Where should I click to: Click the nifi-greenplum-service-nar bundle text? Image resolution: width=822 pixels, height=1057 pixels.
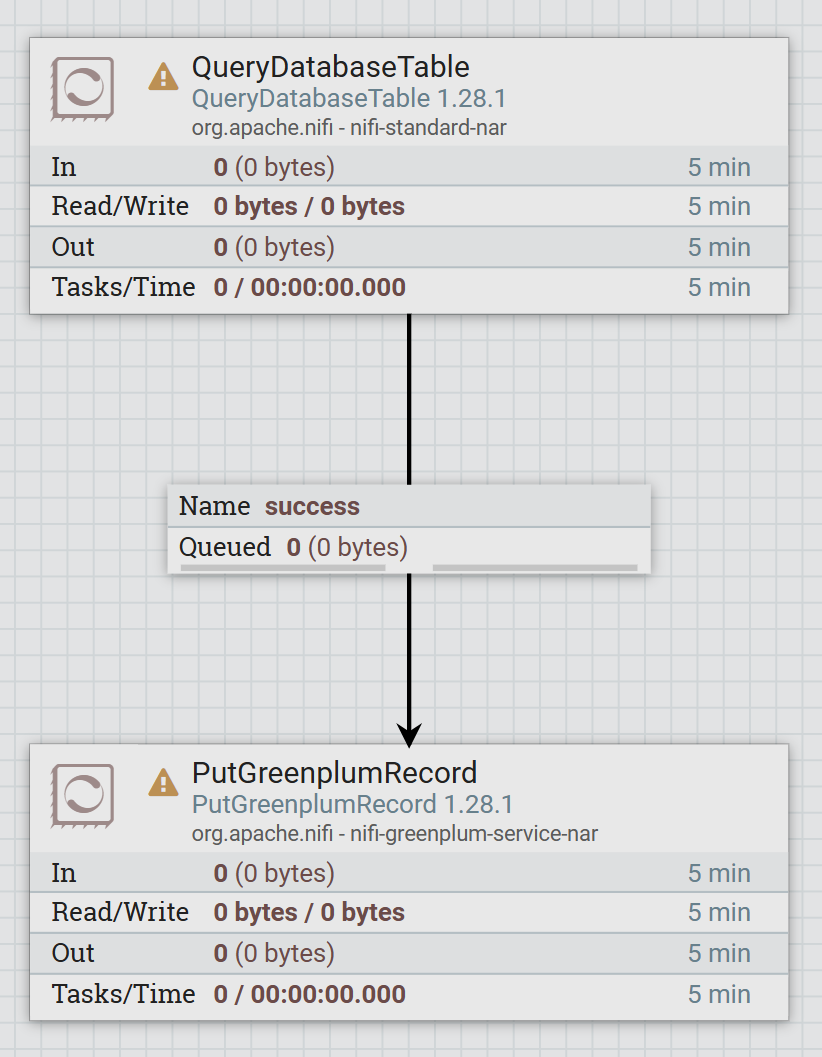[x=474, y=834]
